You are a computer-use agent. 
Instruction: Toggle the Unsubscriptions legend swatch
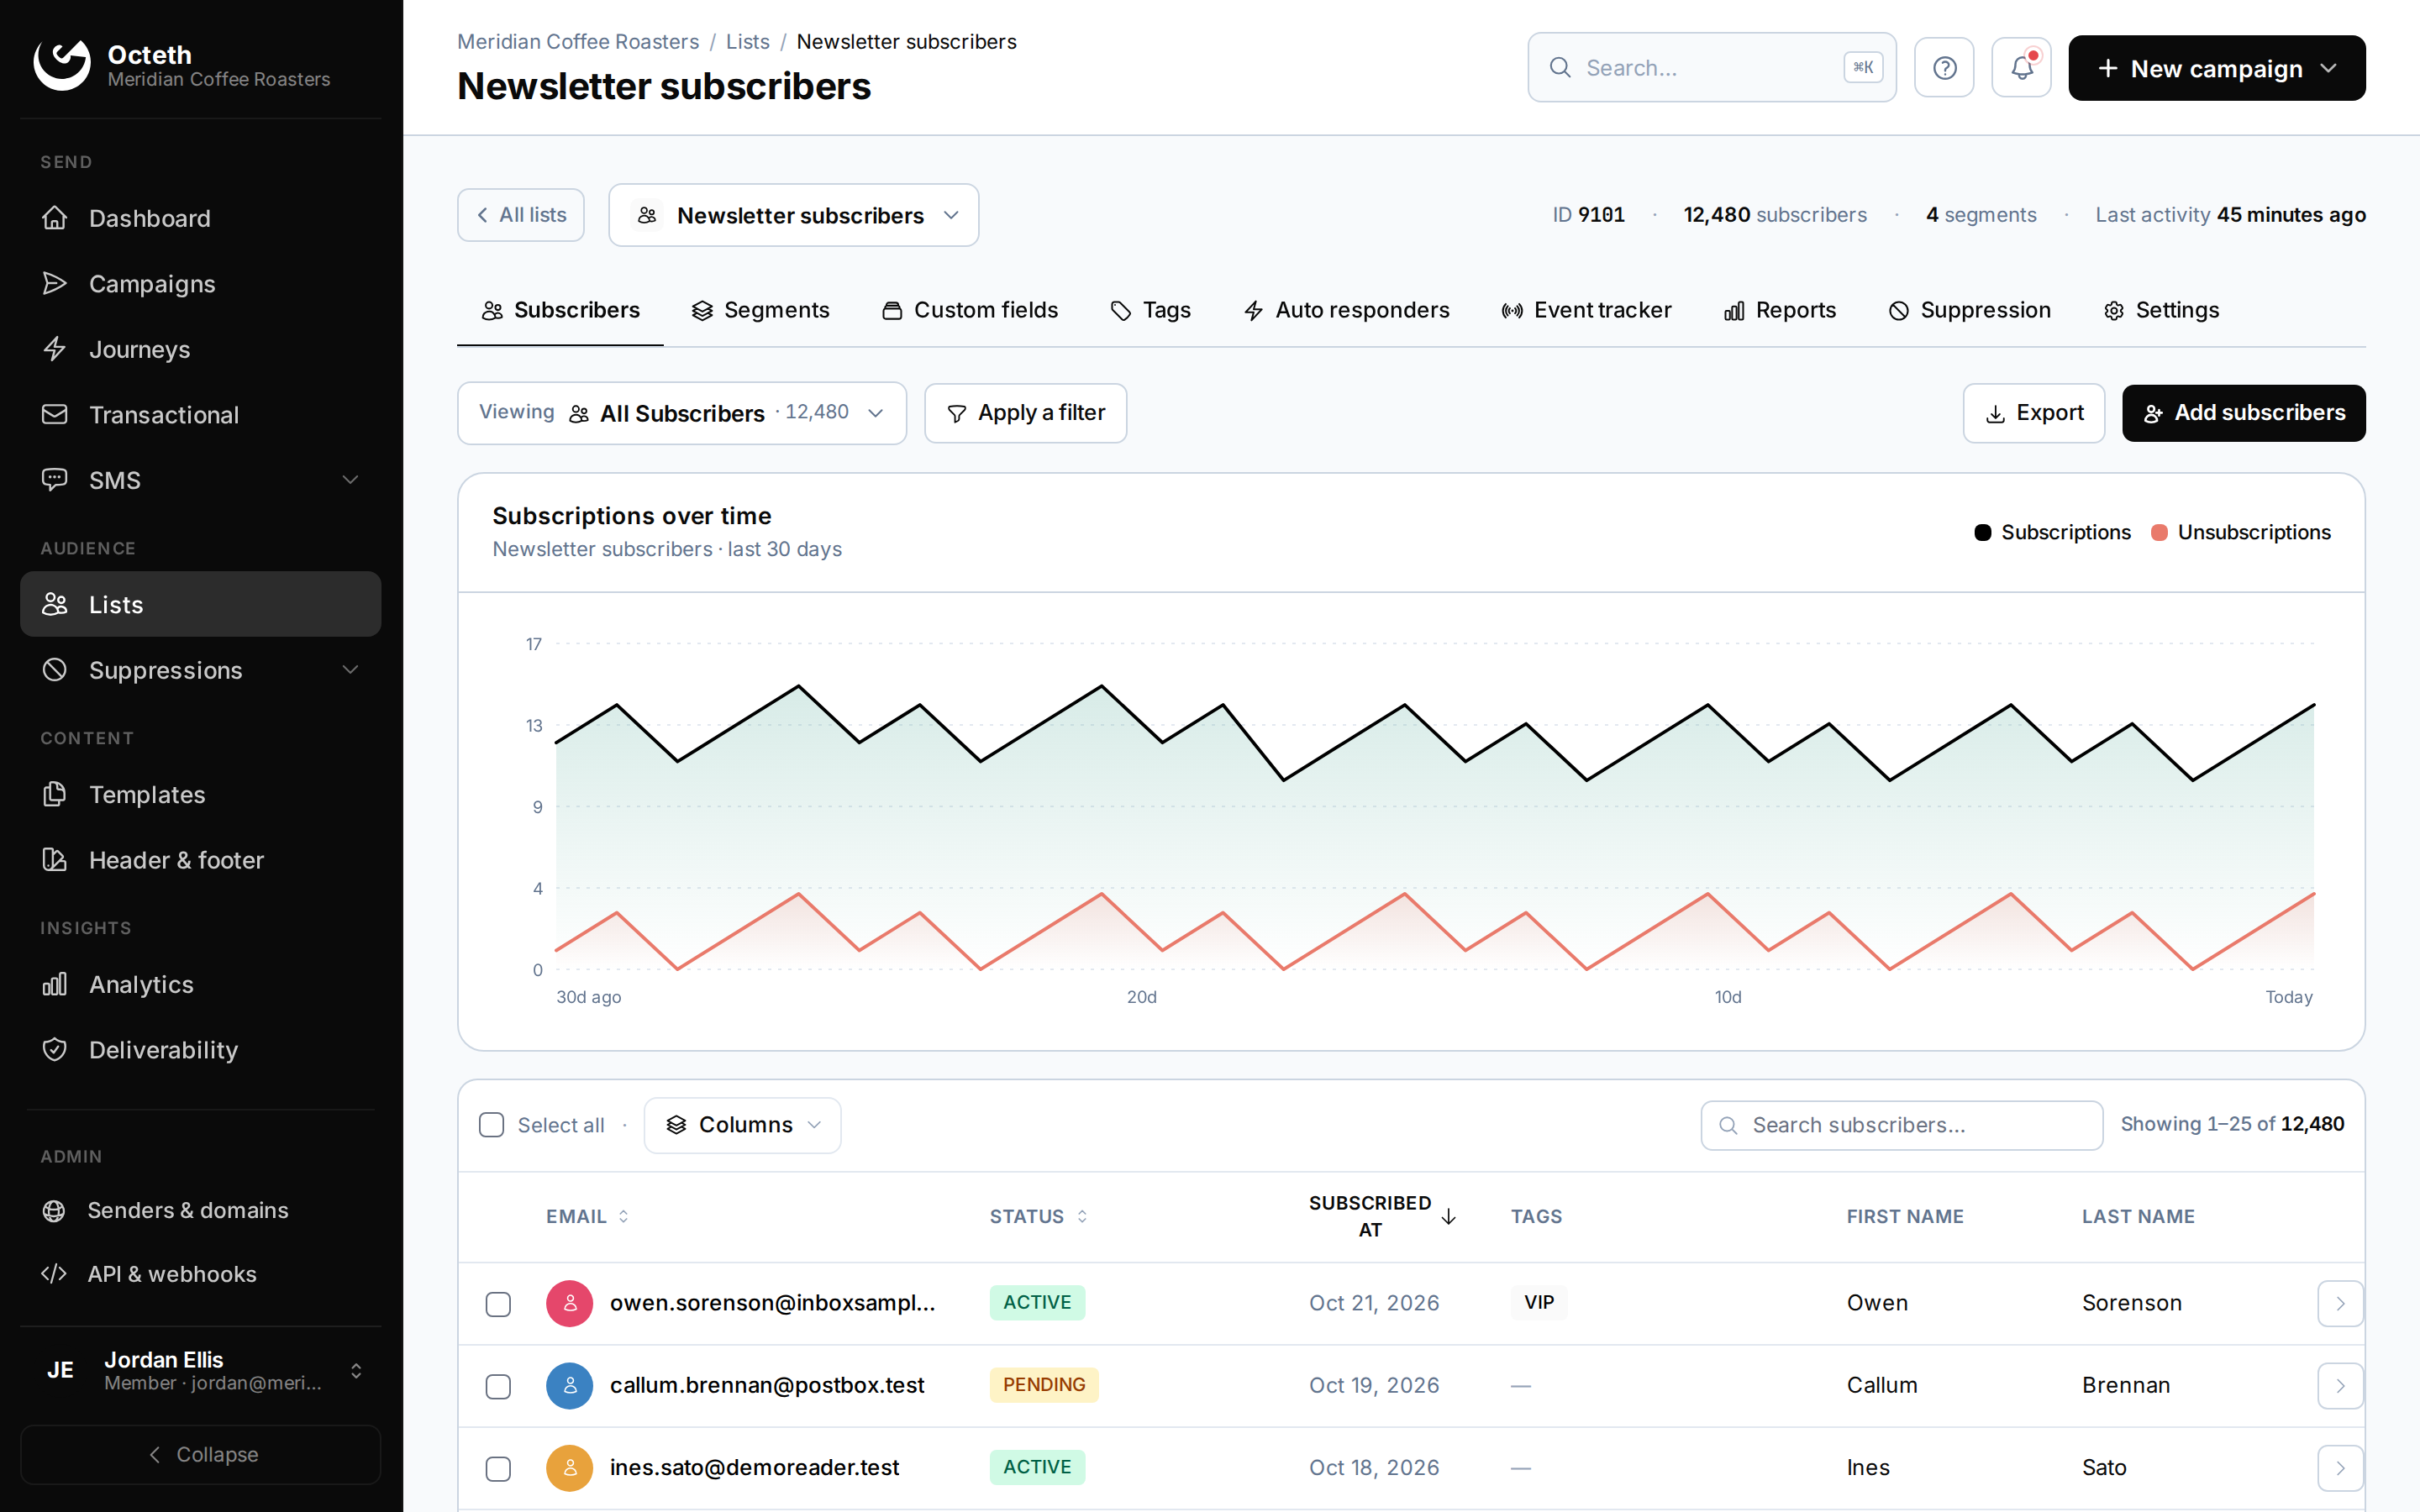[x=2160, y=532]
